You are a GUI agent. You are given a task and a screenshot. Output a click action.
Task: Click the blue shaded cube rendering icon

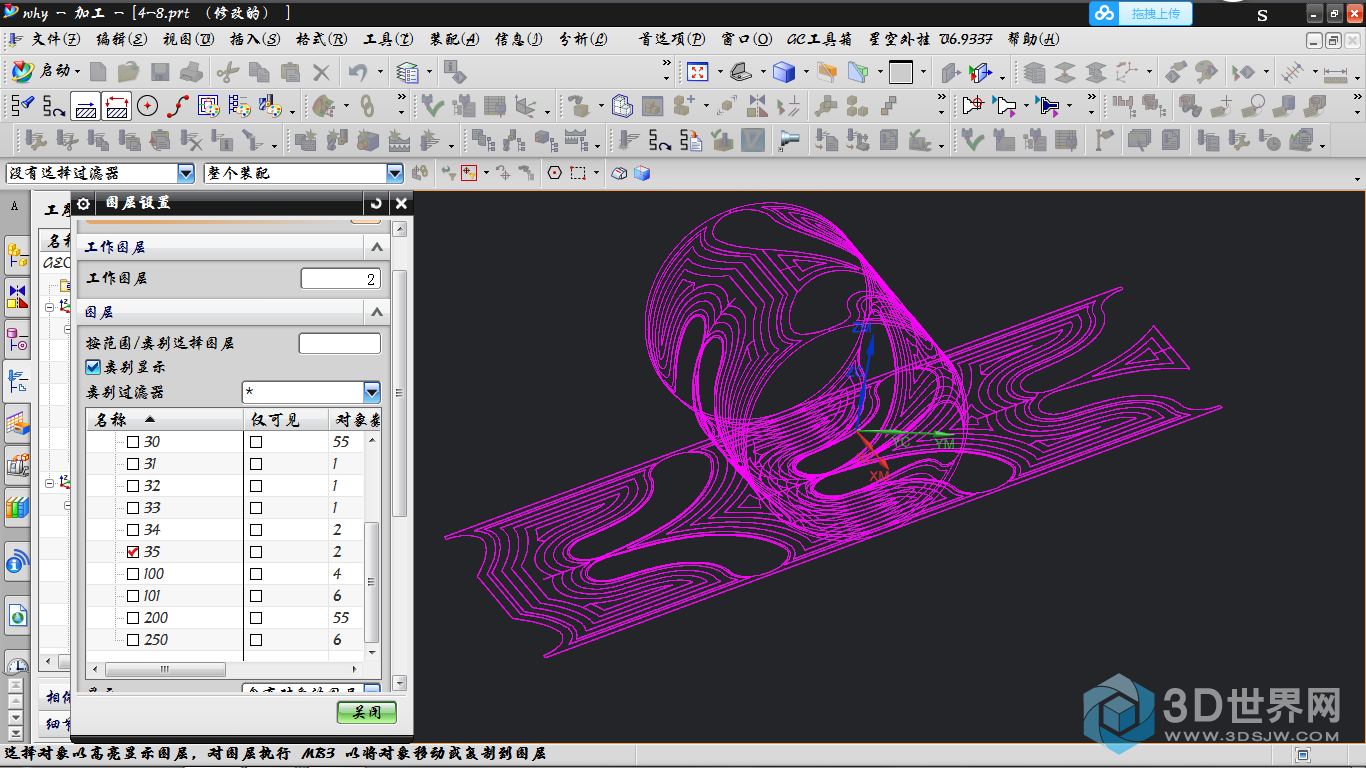(x=783, y=72)
